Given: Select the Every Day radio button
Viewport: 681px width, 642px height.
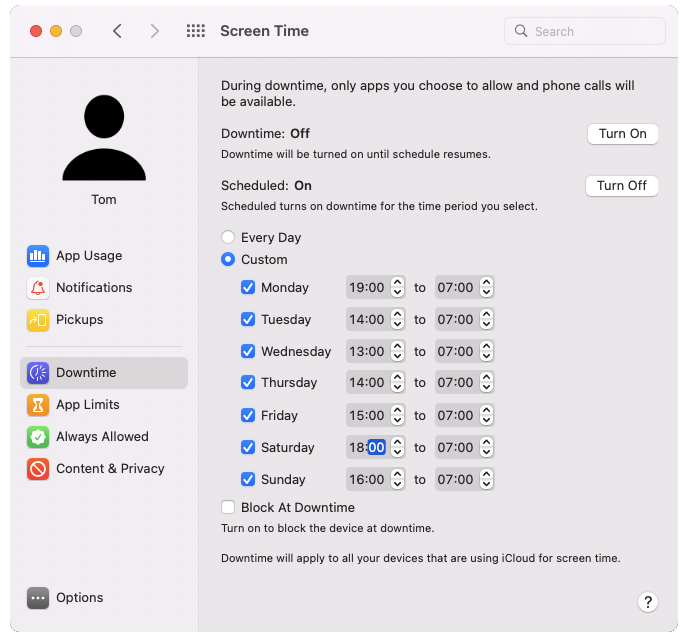Looking at the screenshot, I should click(228, 237).
